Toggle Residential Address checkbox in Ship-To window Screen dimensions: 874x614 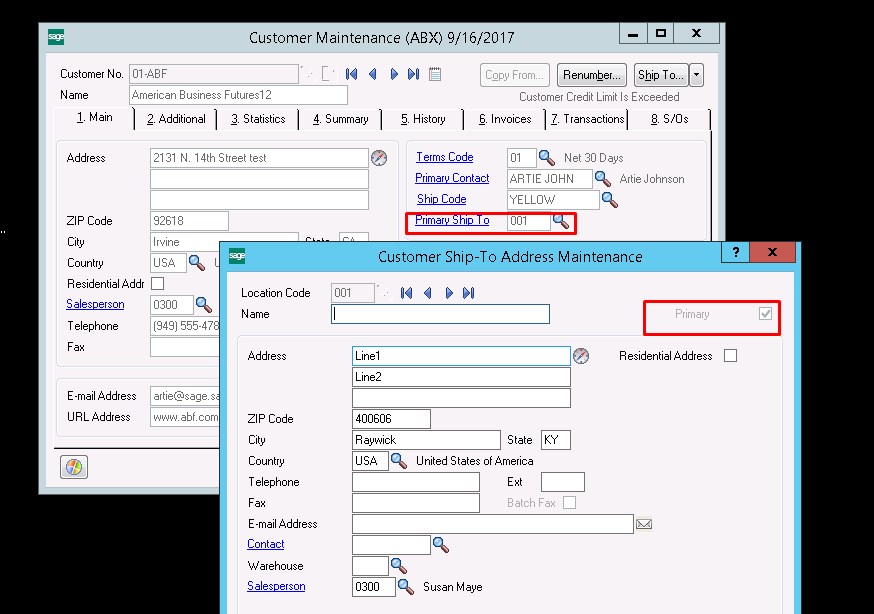(x=730, y=355)
